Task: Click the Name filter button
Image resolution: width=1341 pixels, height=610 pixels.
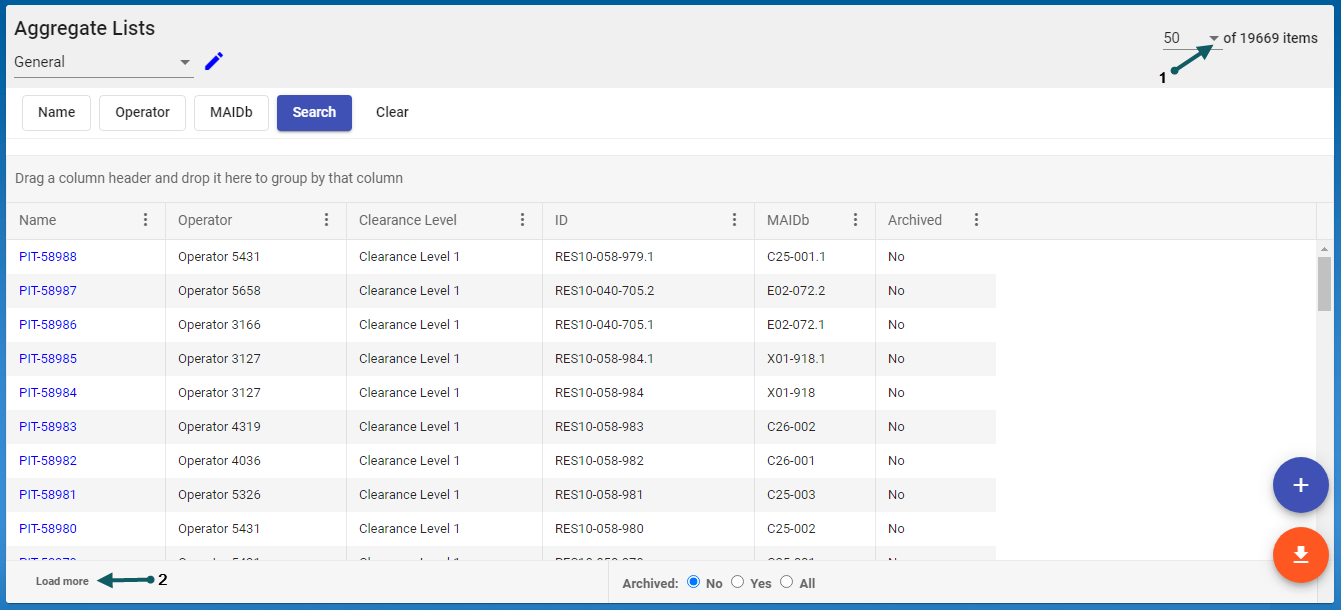Action: pos(57,113)
